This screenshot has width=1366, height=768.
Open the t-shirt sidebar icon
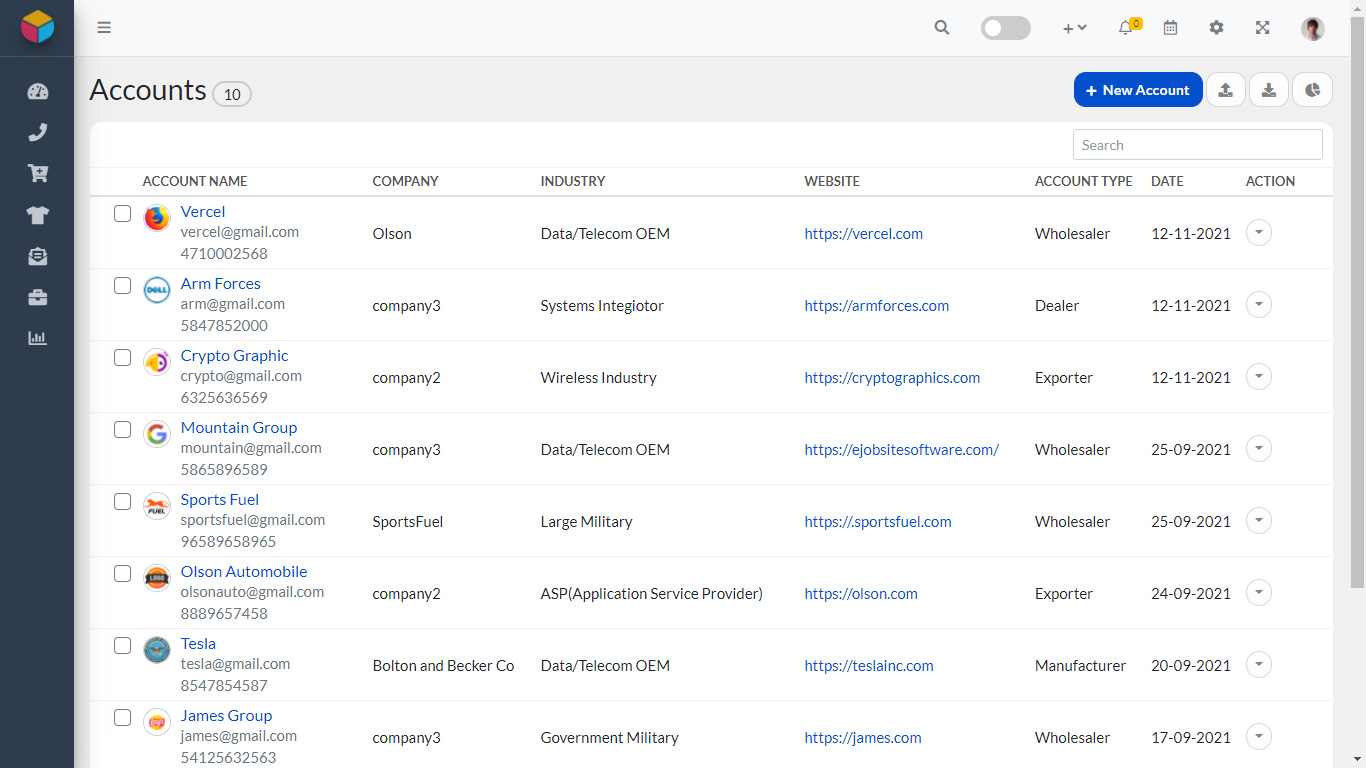38,215
